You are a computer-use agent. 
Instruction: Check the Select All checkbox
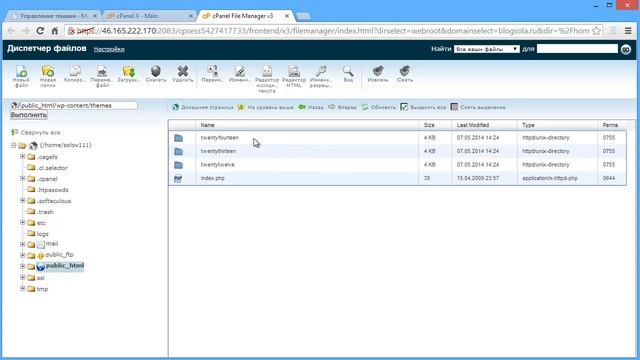coord(404,107)
